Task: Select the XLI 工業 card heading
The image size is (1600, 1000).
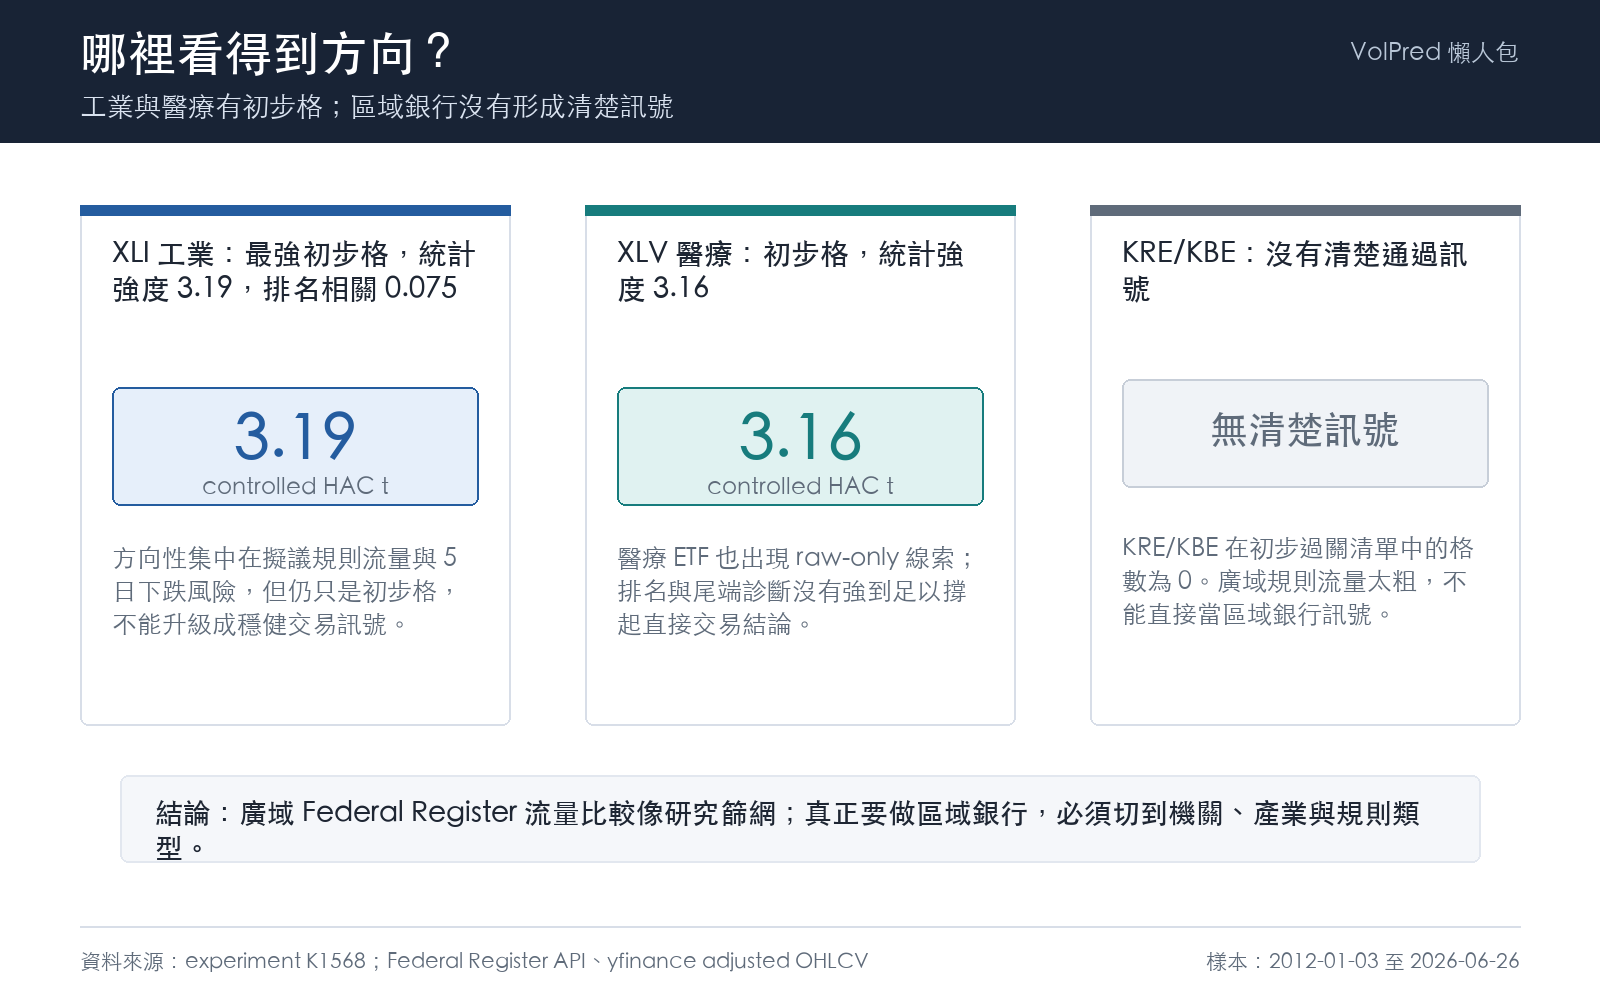Action: (294, 271)
